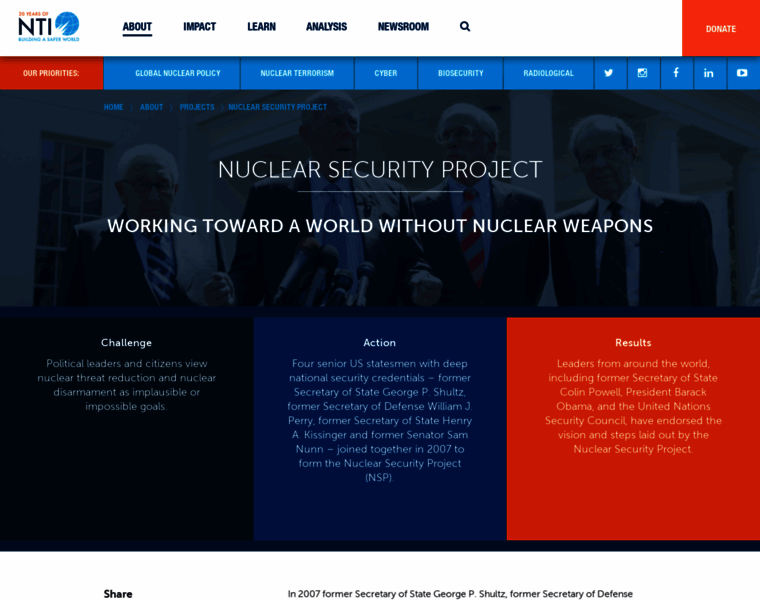Click the NTI logo
This screenshot has height=600, width=760.
[48, 27]
